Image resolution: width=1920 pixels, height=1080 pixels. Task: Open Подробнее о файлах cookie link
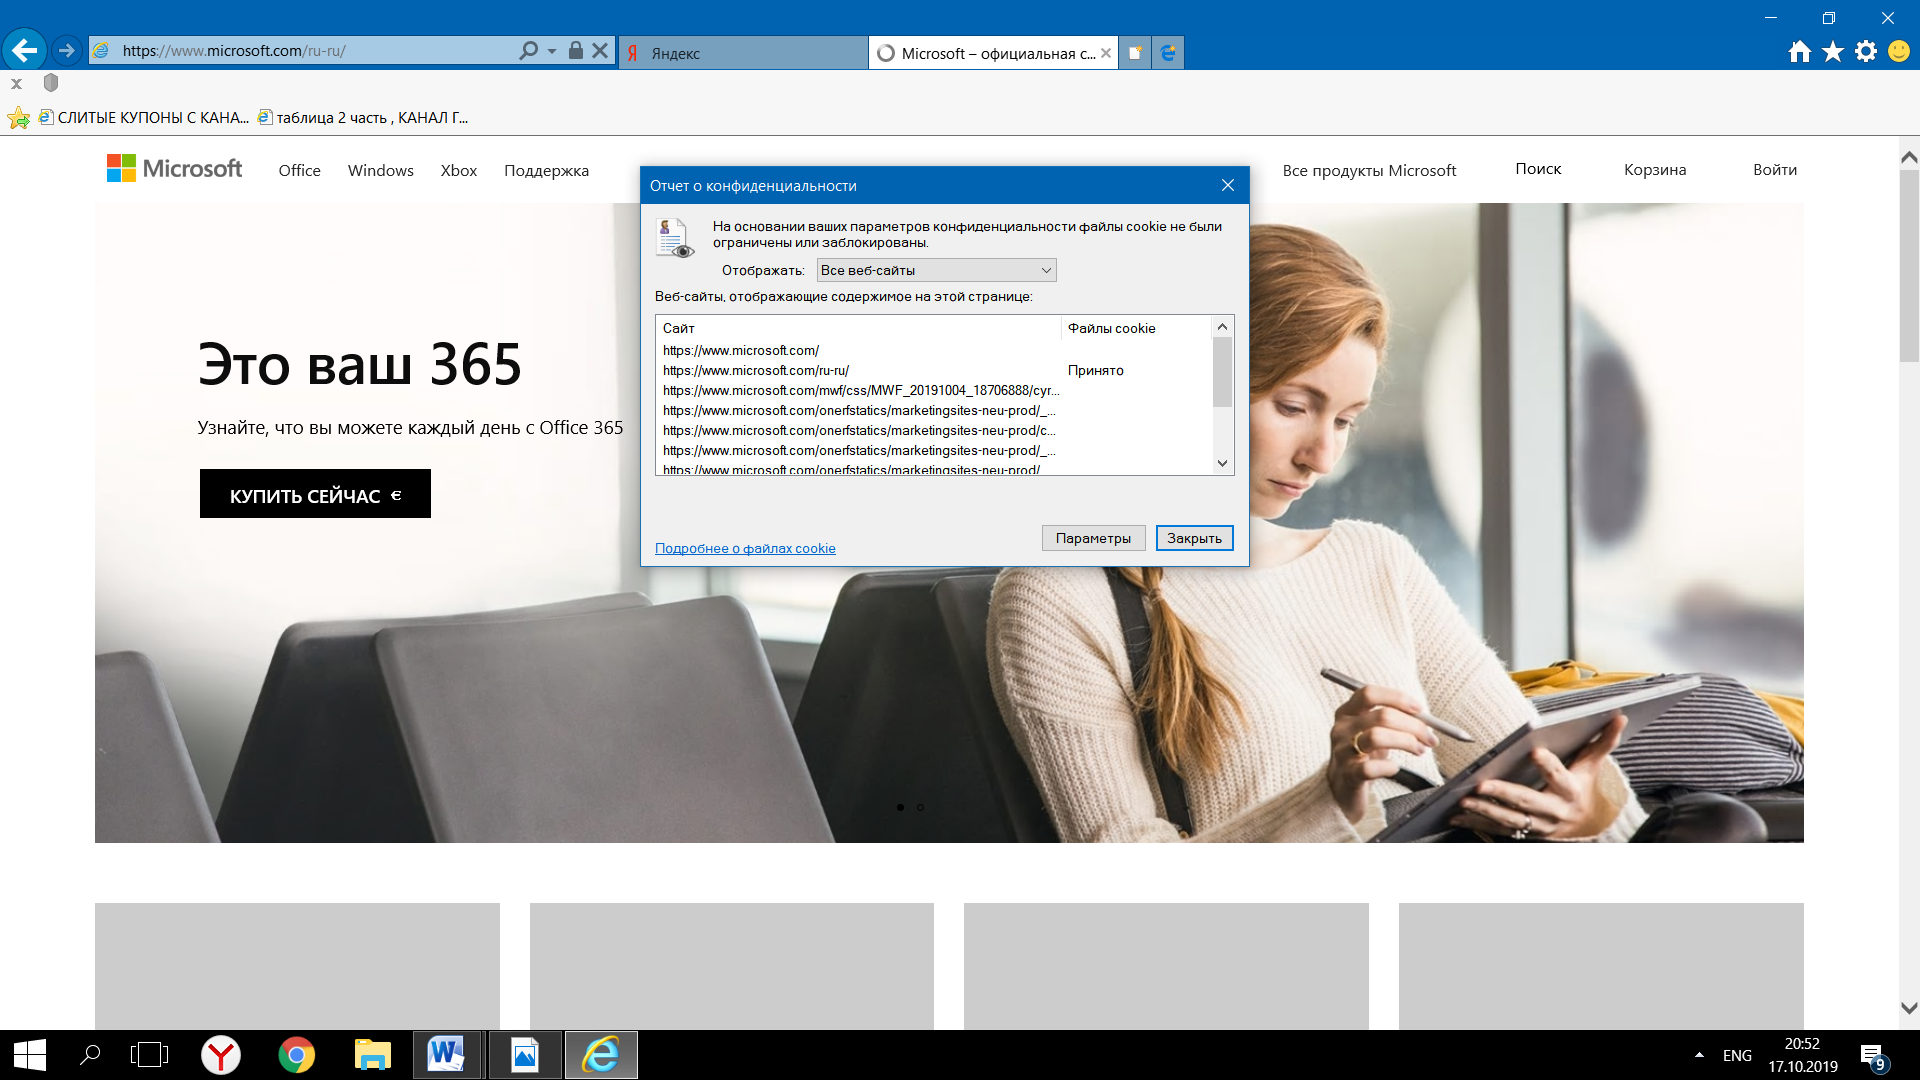coord(745,548)
